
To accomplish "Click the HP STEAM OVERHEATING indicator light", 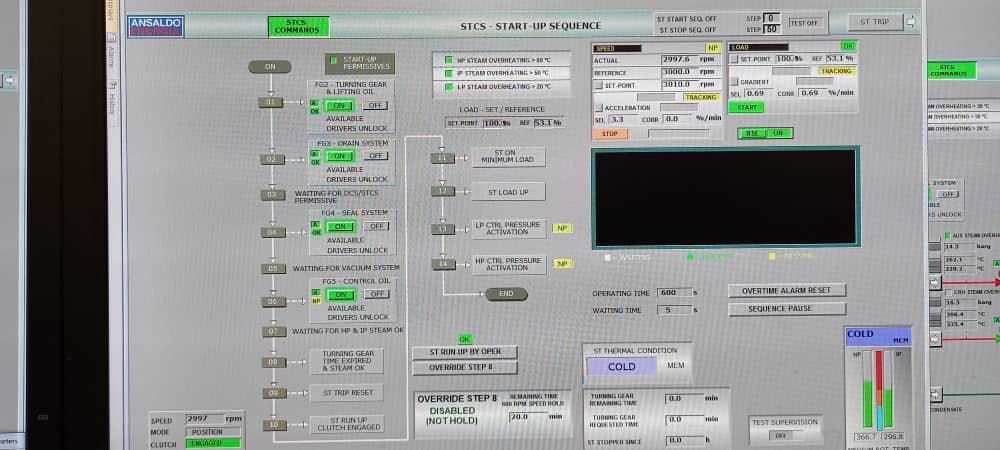I will click(x=449, y=60).
